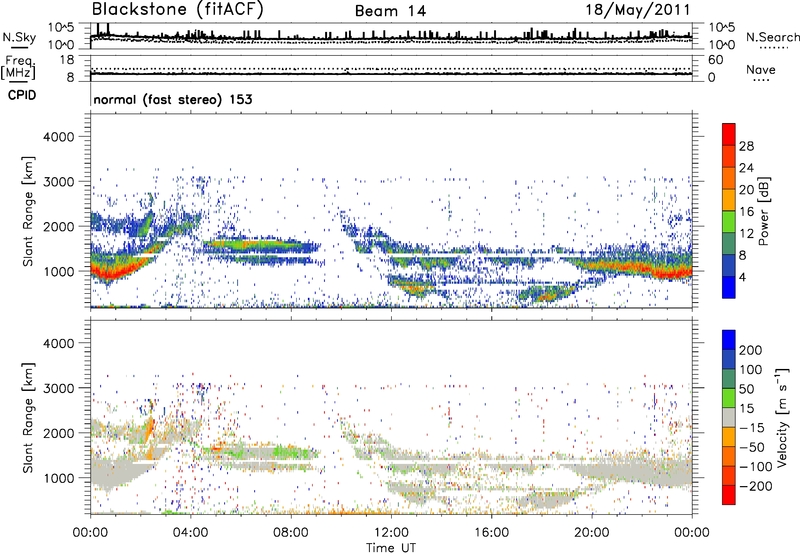Select the "−100" Velocity colorbar tick
This screenshot has width=800, height=554.
point(755,467)
